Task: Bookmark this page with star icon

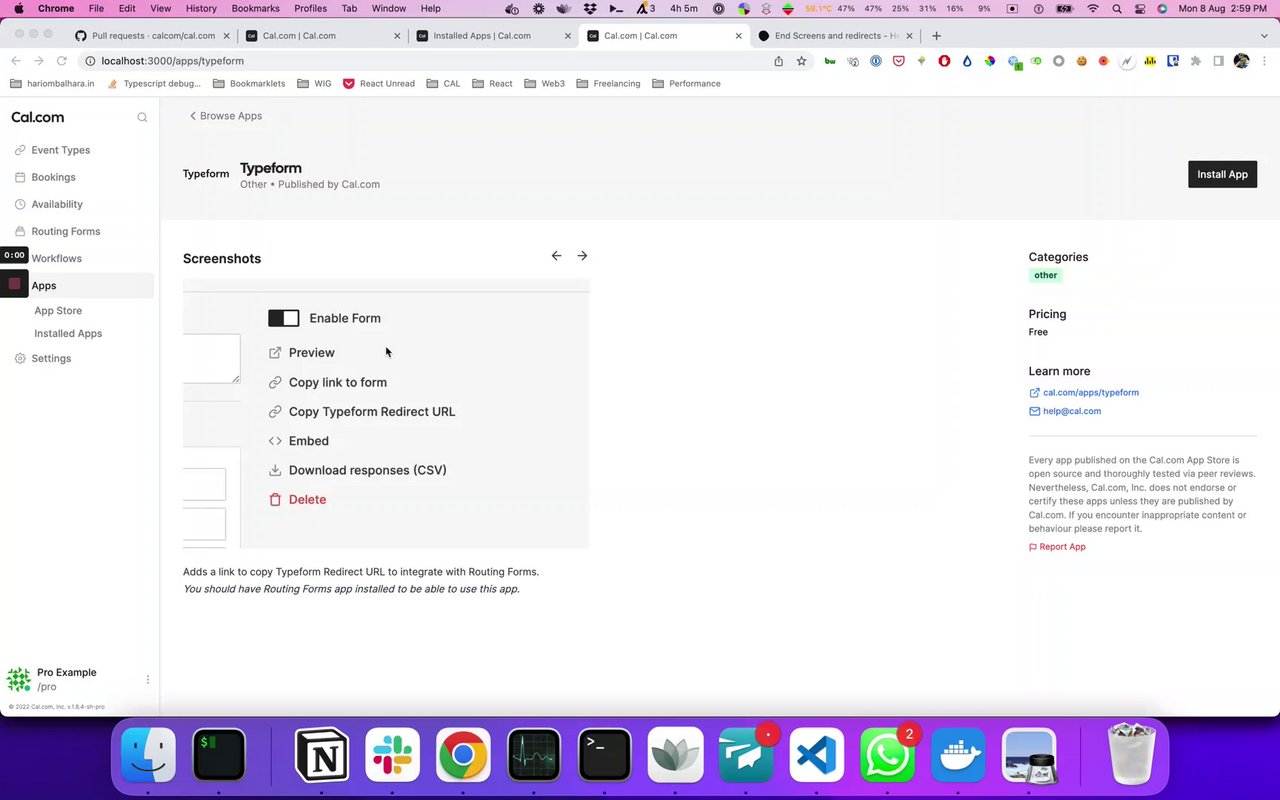Action: coord(801,61)
